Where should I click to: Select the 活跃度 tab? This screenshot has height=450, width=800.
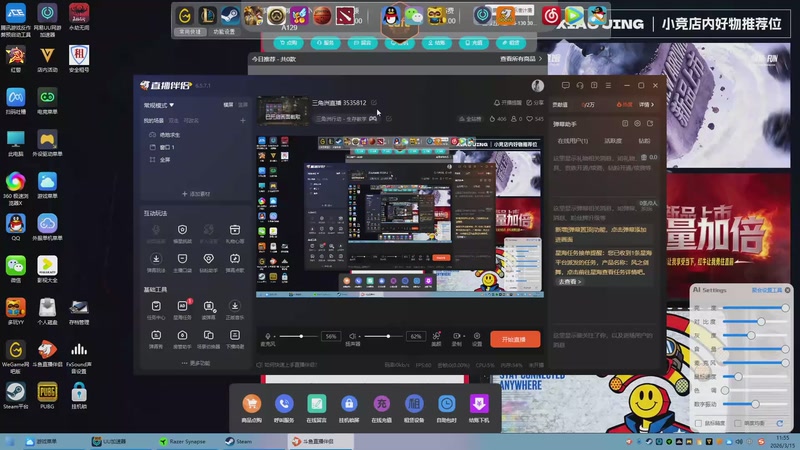click(613, 141)
